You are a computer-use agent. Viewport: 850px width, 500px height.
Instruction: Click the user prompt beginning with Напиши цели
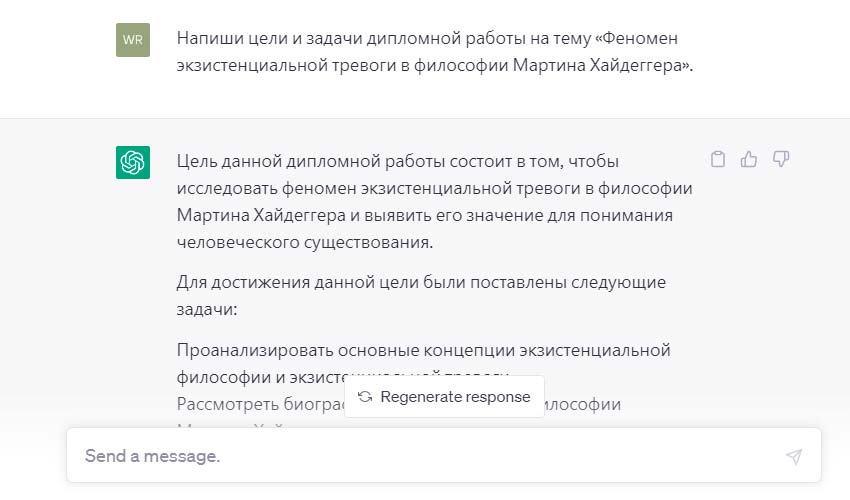coord(435,52)
